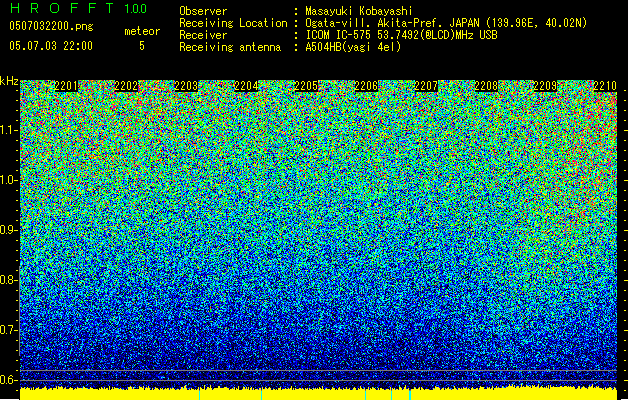Click the 1.1 frequency axis label
This screenshot has height=400, width=629.
click(x=8, y=130)
